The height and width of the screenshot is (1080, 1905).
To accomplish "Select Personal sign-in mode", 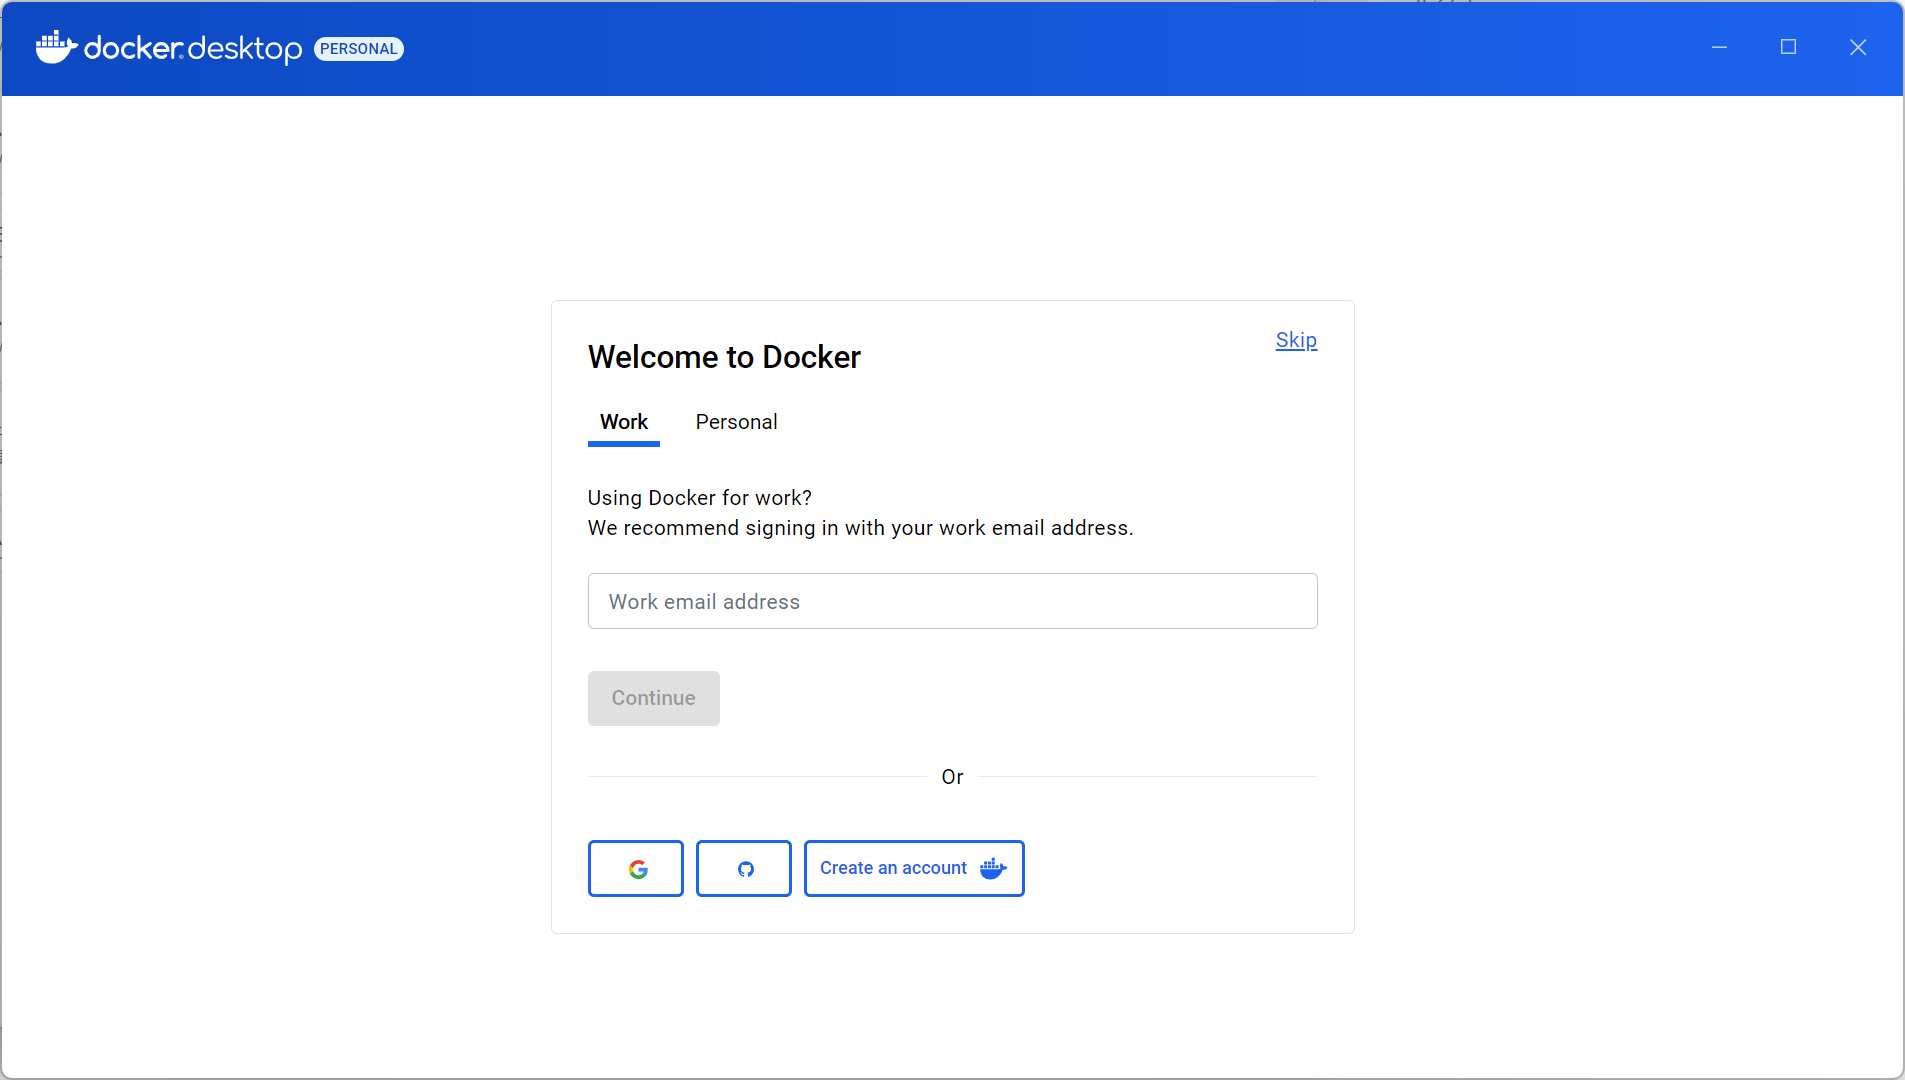I will [736, 421].
